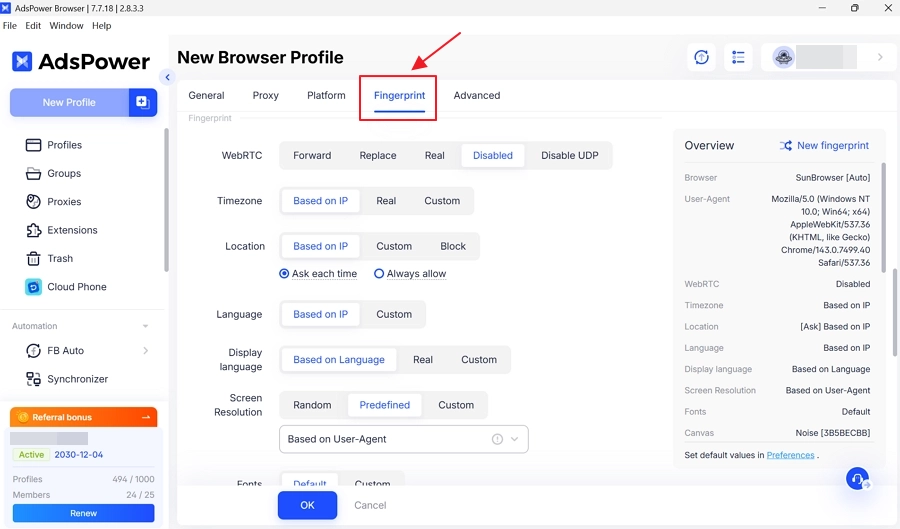Switch to the Advanced tab
This screenshot has width=900, height=529.
click(x=477, y=95)
